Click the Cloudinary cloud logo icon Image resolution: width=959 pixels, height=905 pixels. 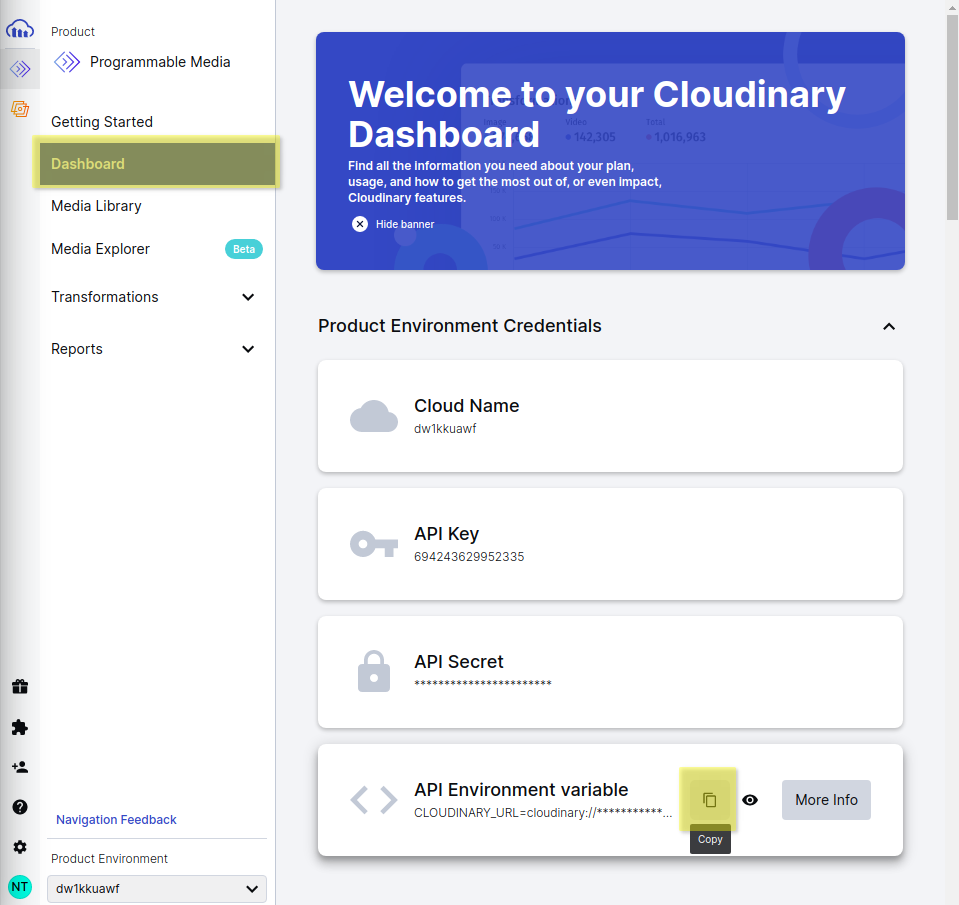pyautogui.click(x=20, y=29)
